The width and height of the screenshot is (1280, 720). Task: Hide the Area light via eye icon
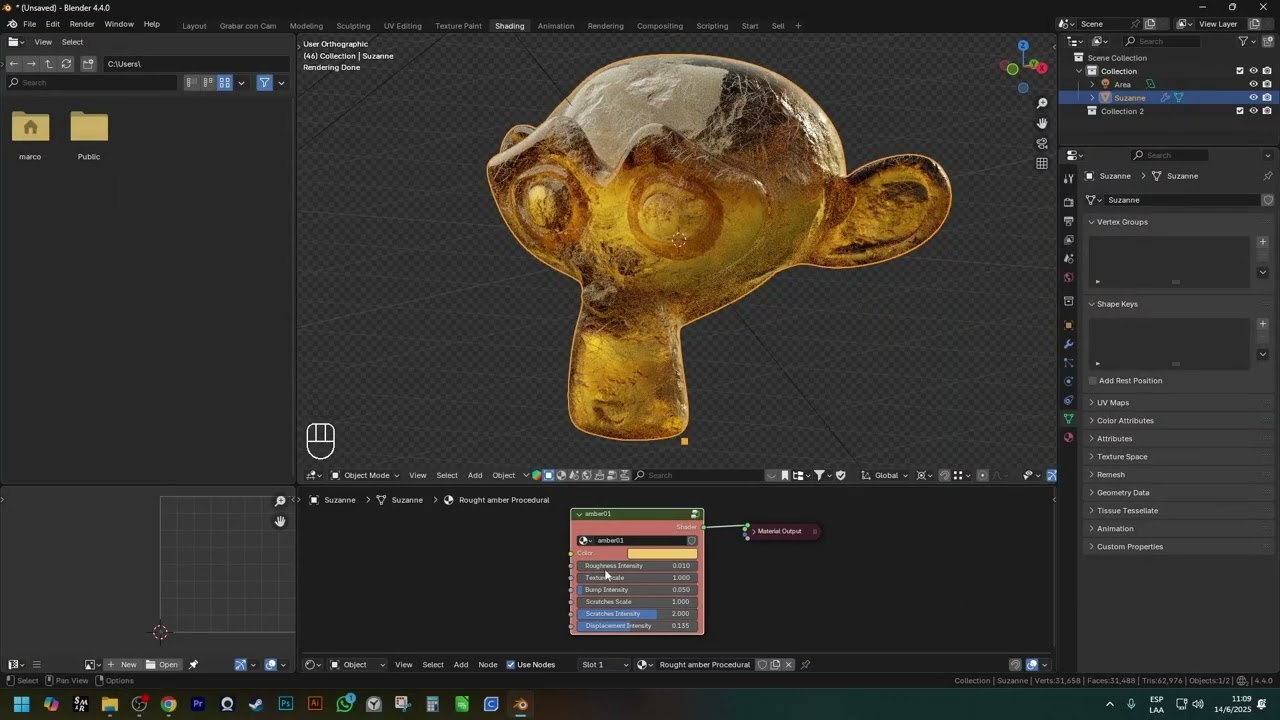[1253, 84]
